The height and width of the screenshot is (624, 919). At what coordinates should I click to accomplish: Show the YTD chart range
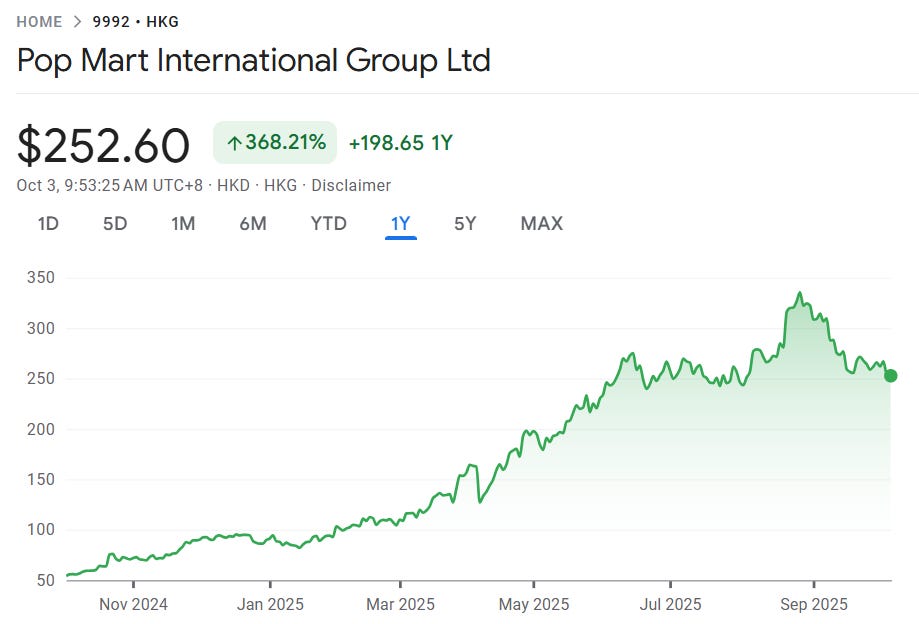[328, 223]
